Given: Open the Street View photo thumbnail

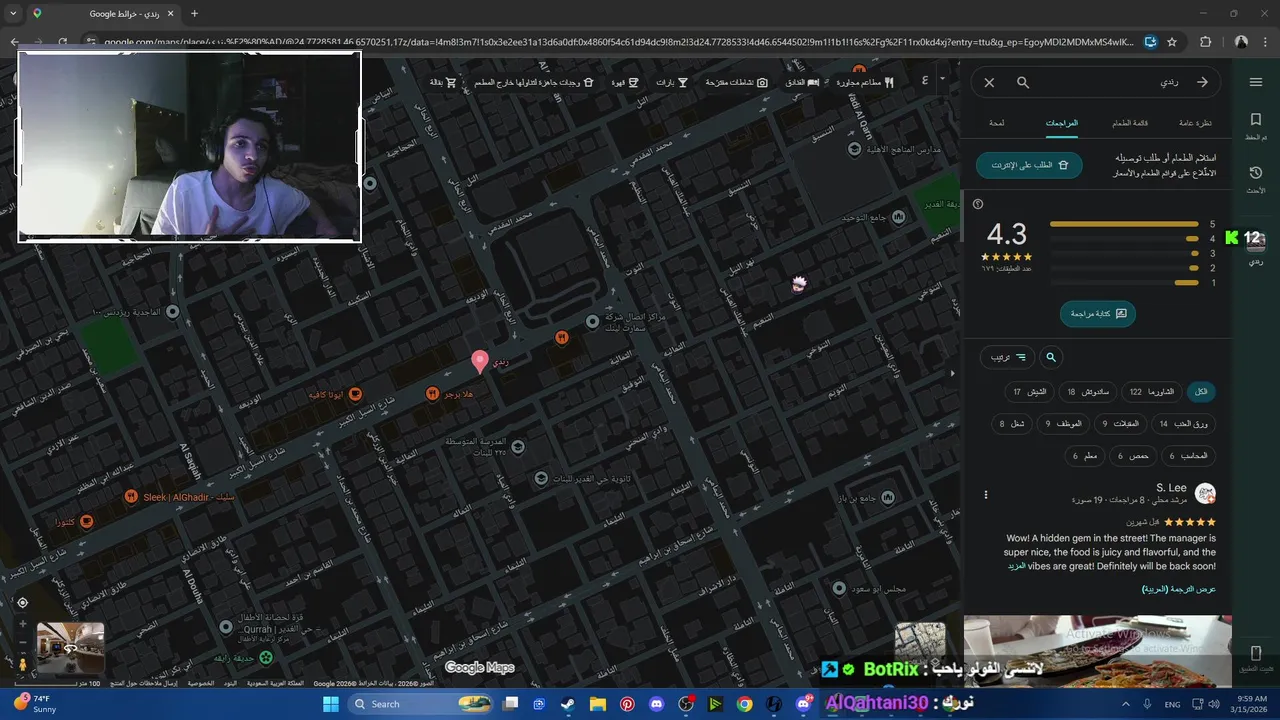Looking at the screenshot, I should 70,648.
